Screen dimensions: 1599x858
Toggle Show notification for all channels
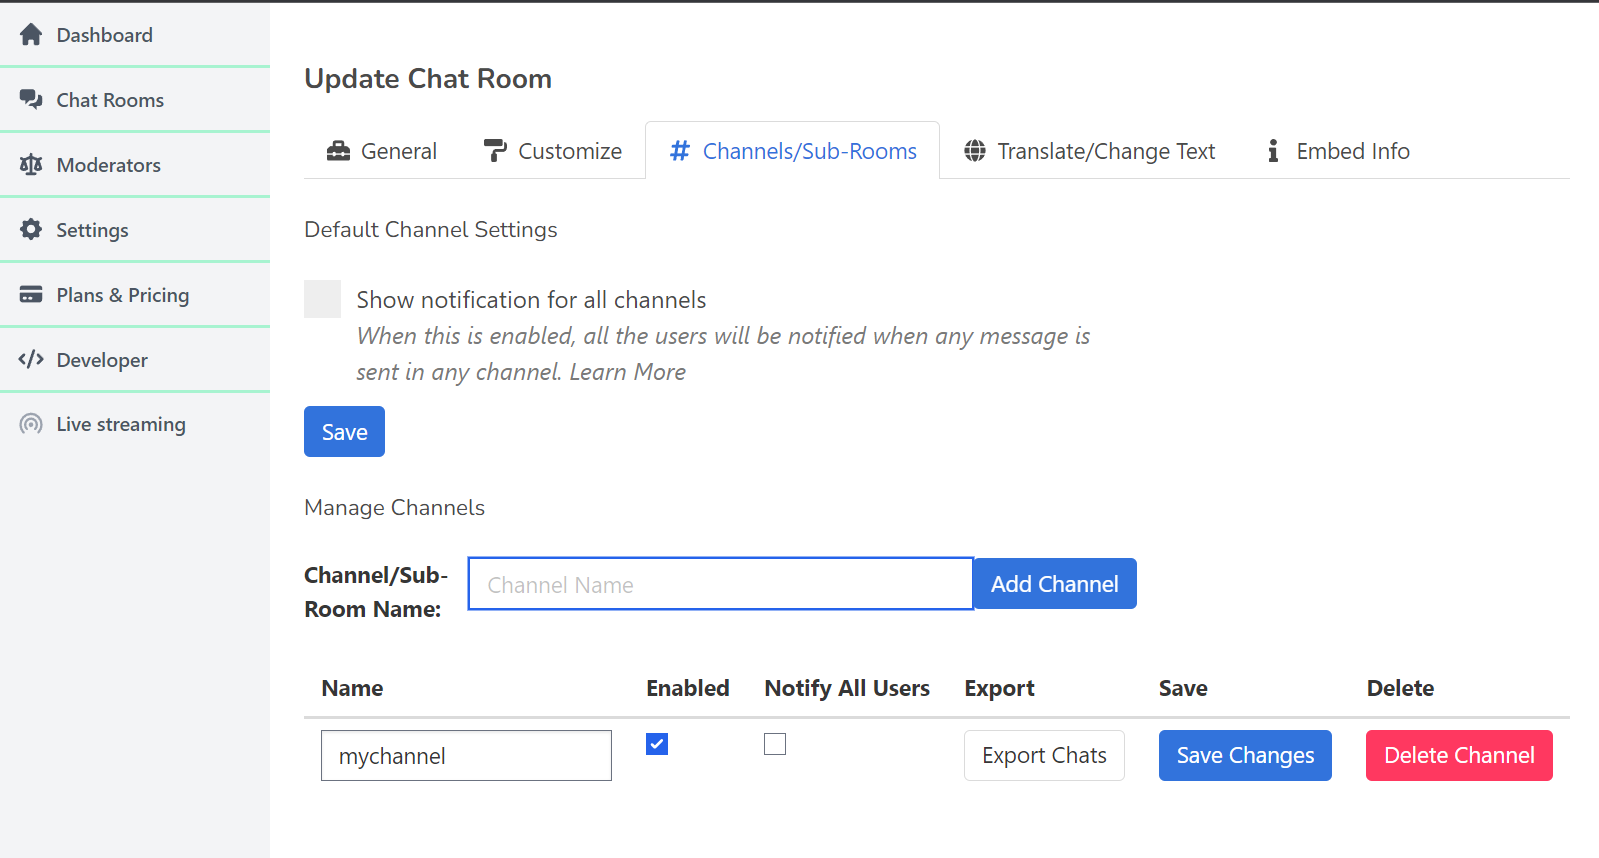tap(322, 299)
